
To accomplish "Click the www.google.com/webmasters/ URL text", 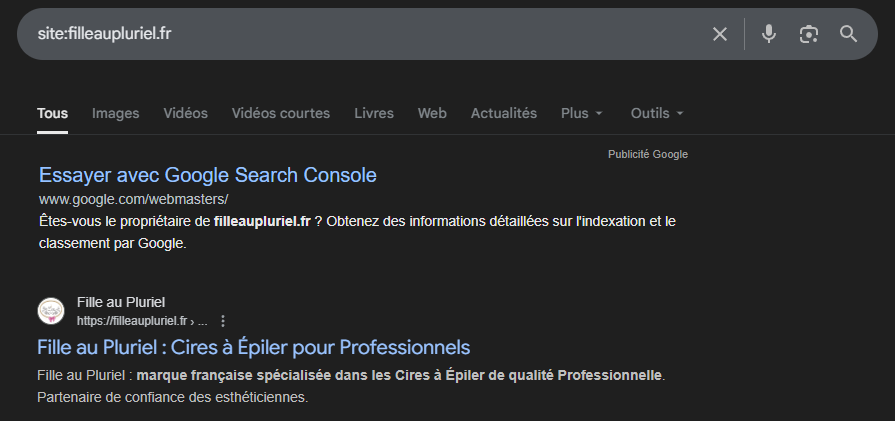I will (x=134, y=200).
